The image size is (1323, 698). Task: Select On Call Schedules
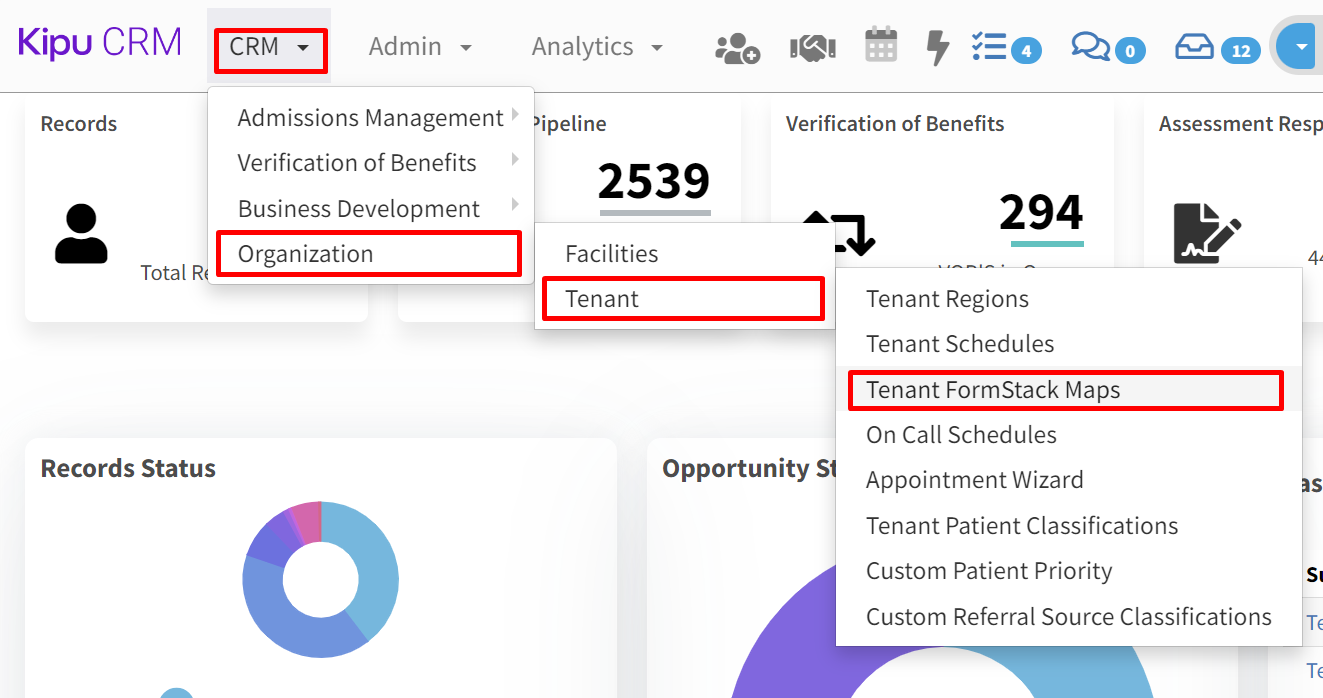coord(961,434)
